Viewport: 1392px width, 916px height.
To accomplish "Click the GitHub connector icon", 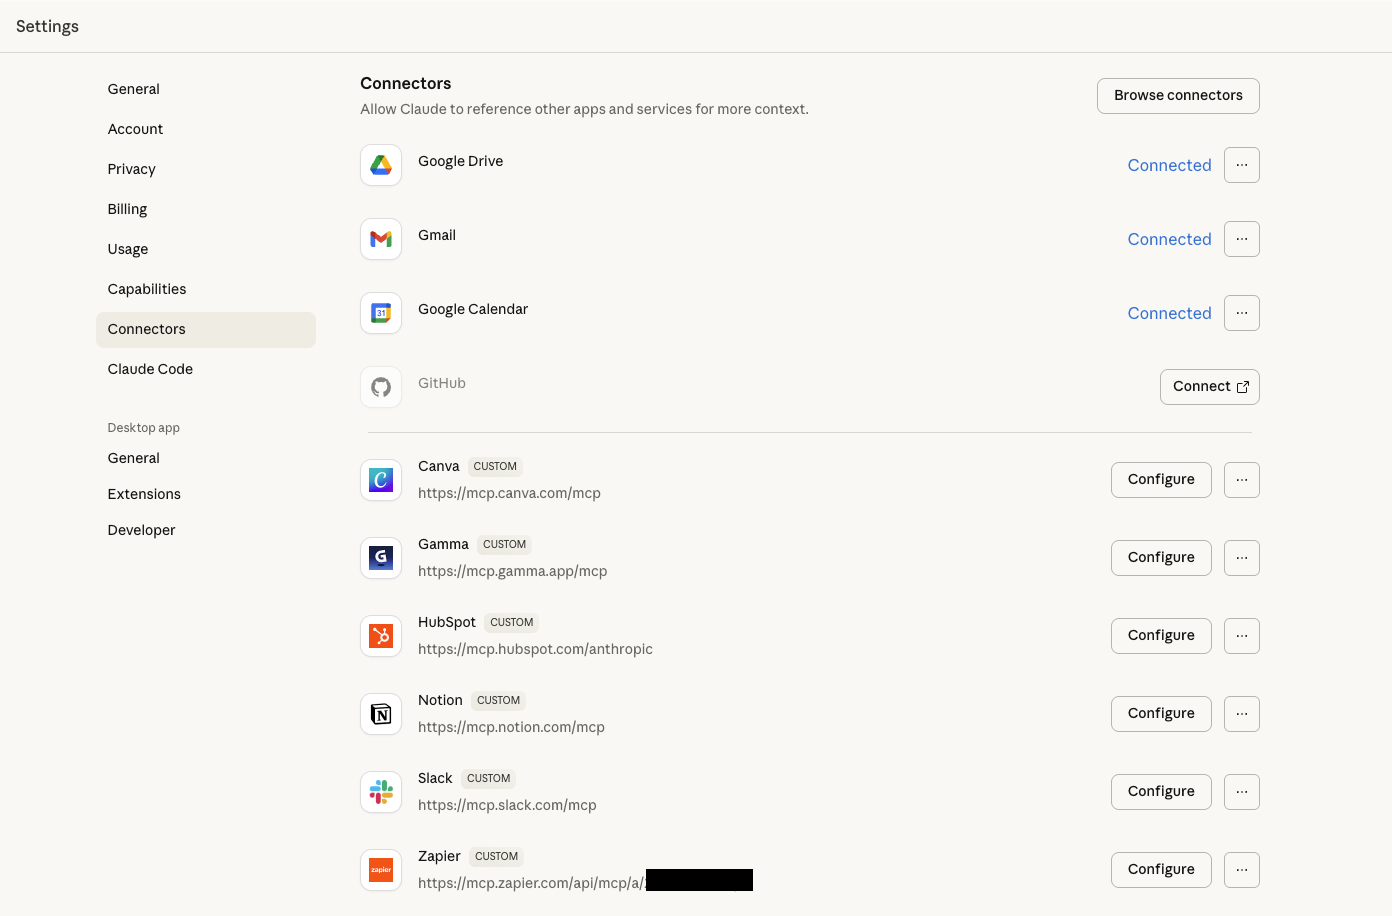I will click(x=381, y=387).
